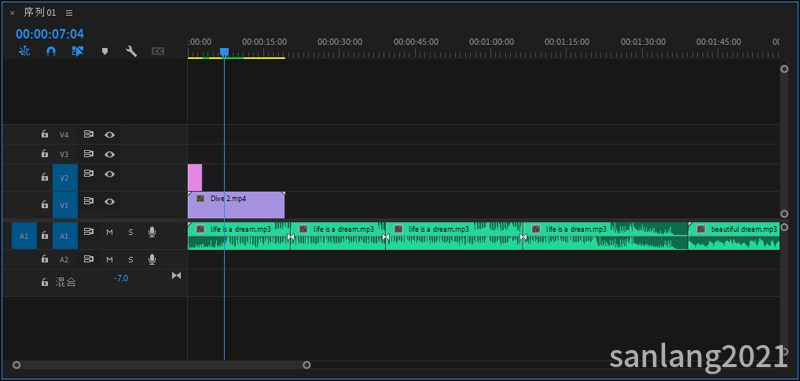Select the beautiful dream.mp3 audio clip

[734, 236]
